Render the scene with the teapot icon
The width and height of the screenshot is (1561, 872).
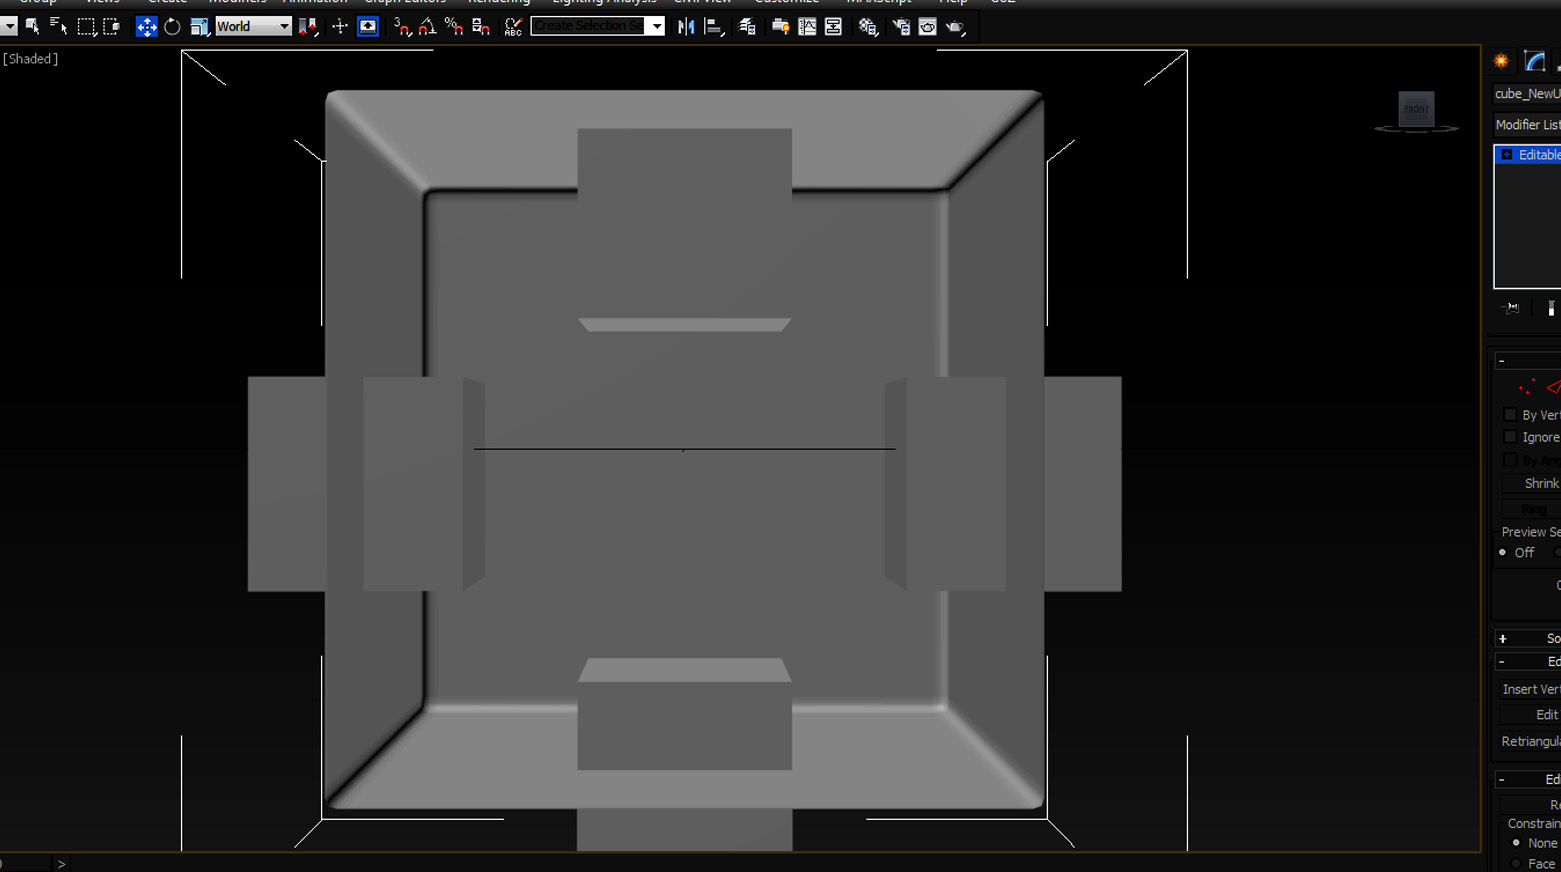pyautogui.click(x=956, y=26)
